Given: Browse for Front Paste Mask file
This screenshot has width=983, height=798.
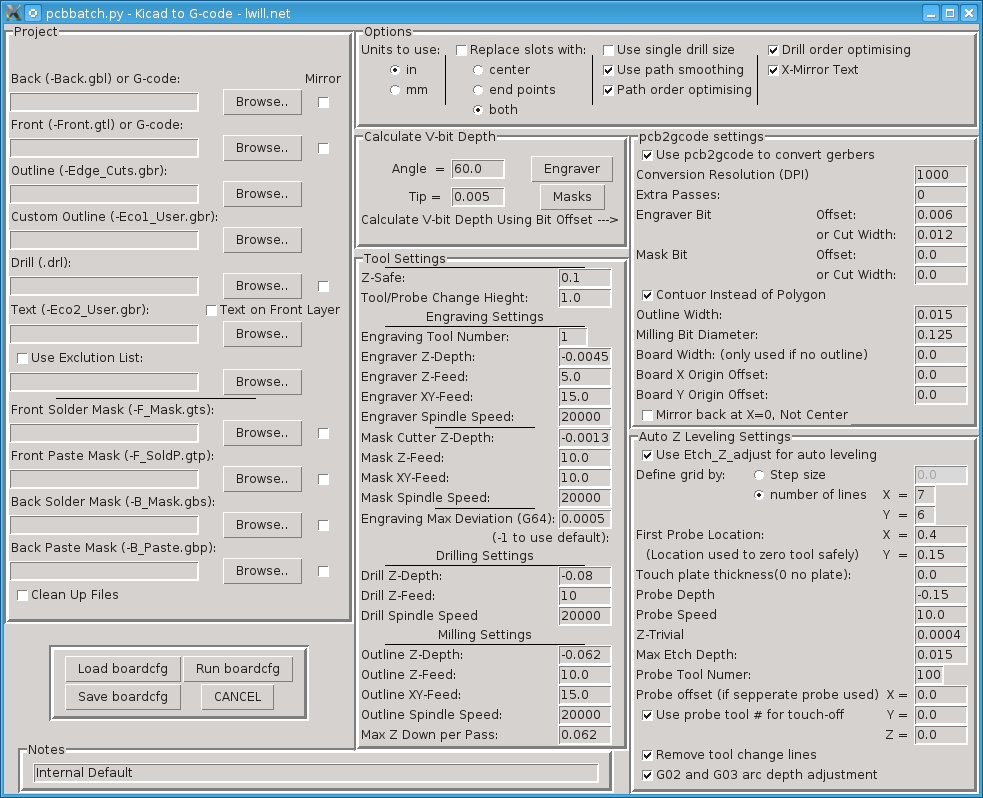Looking at the screenshot, I should [262, 479].
